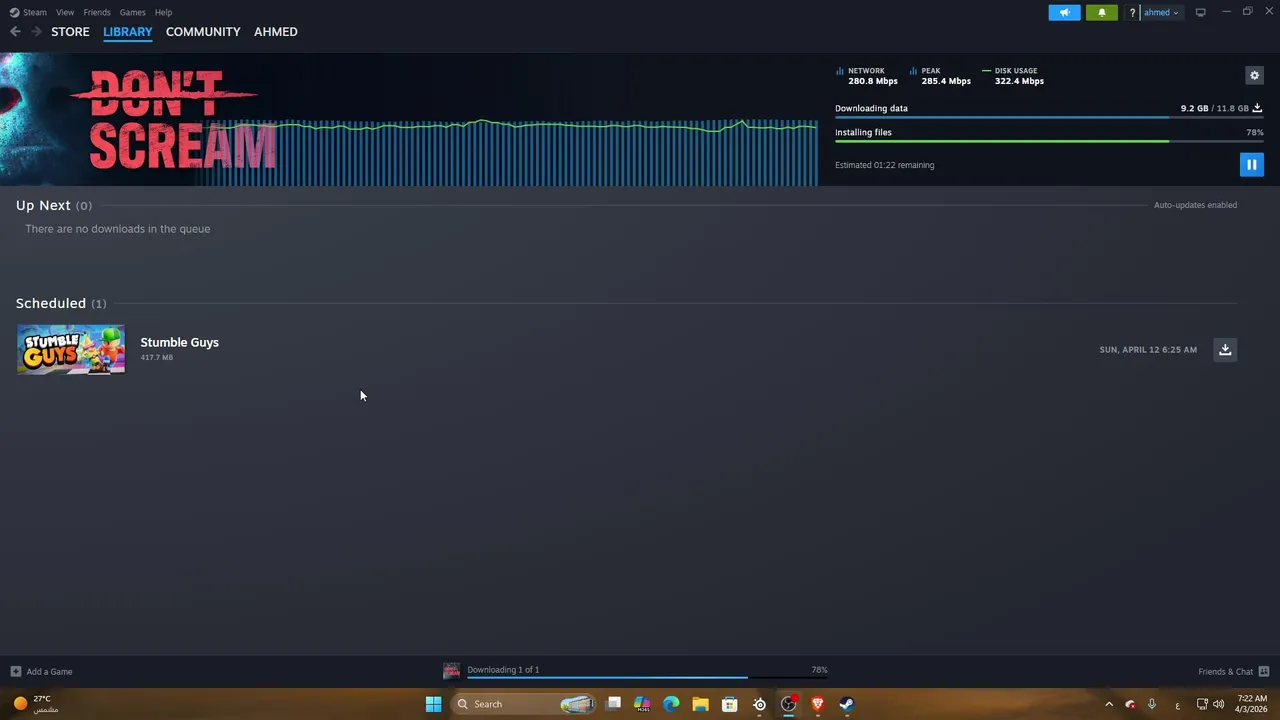The height and width of the screenshot is (720, 1280).
Task: Click the NETWORK 280.8 Mbps stat
Action: pyautogui.click(x=867, y=76)
